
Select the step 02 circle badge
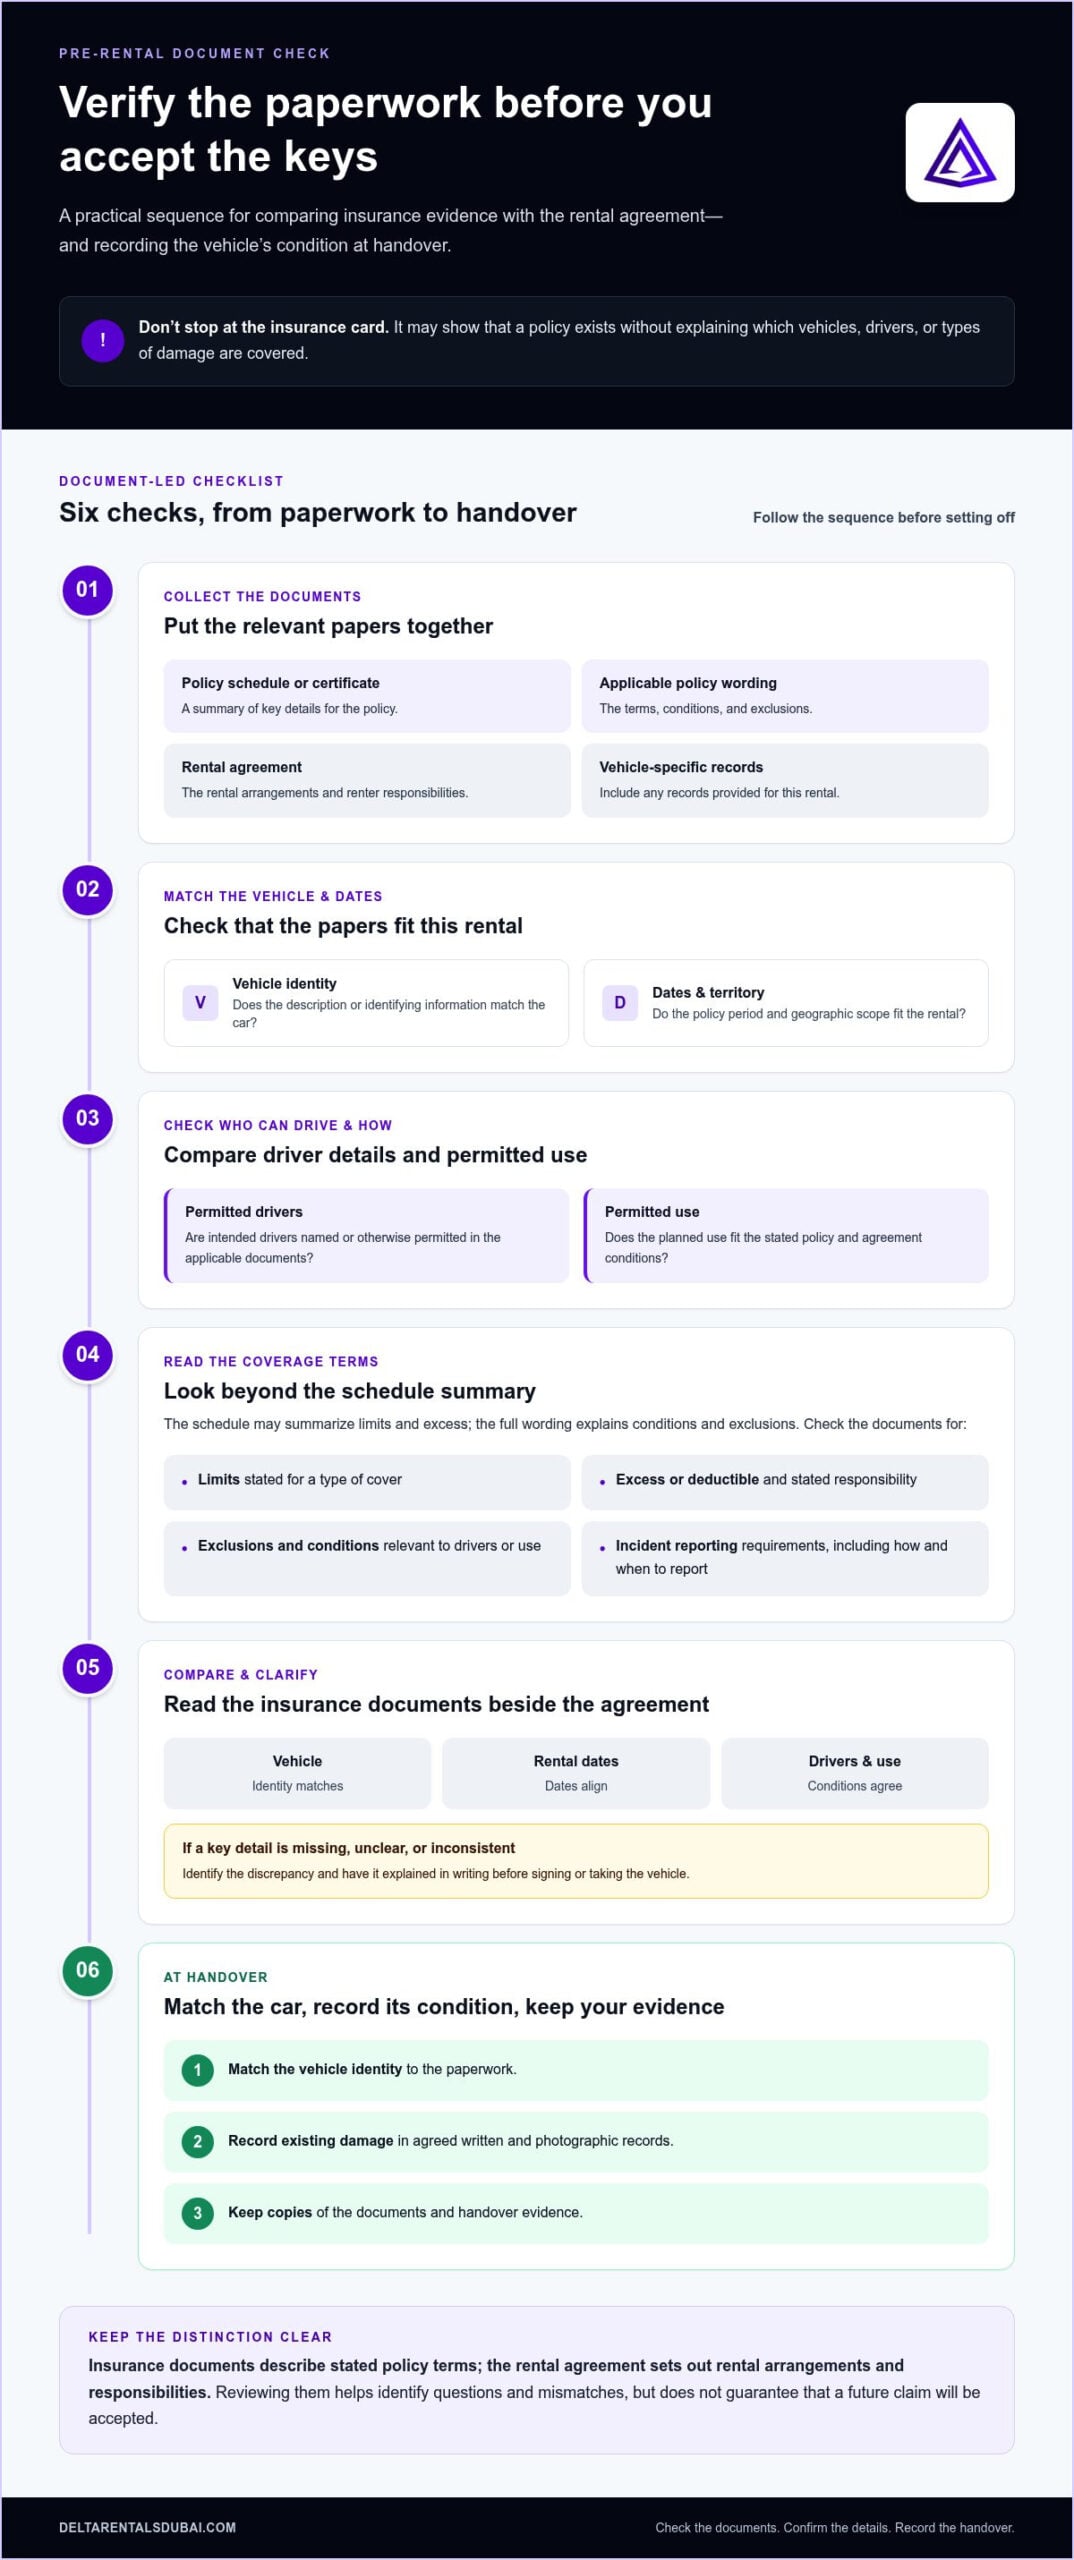tap(88, 889)
